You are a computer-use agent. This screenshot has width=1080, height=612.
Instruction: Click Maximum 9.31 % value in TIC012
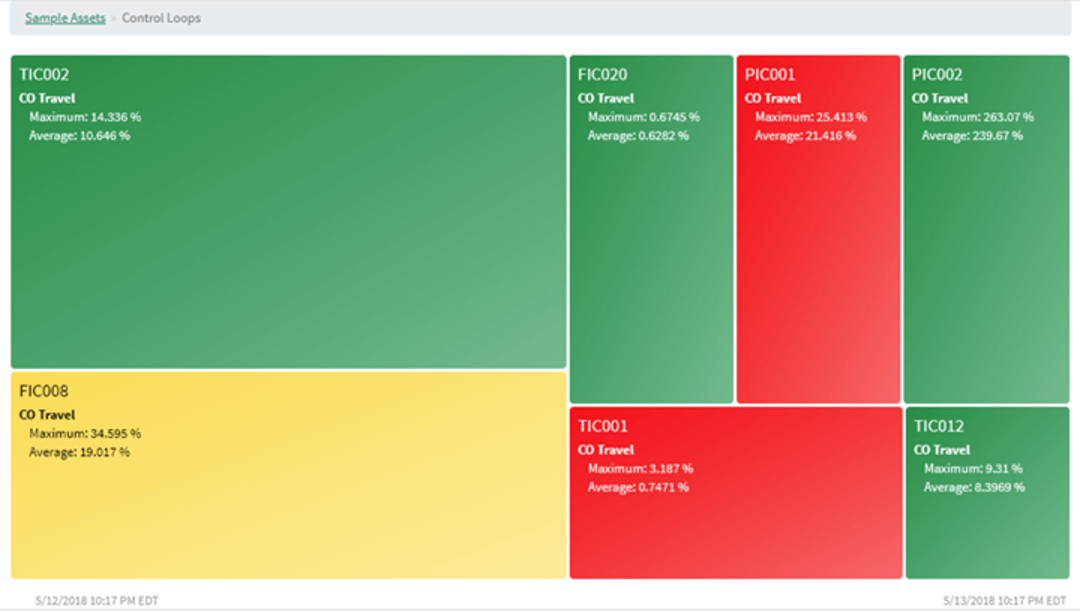[973, 469]
